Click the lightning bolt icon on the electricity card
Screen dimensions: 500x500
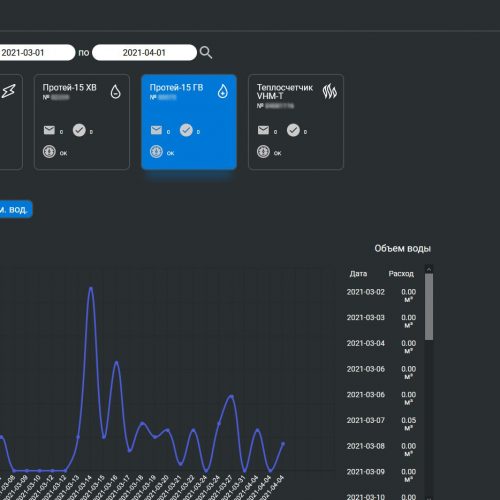coord(8,91)
